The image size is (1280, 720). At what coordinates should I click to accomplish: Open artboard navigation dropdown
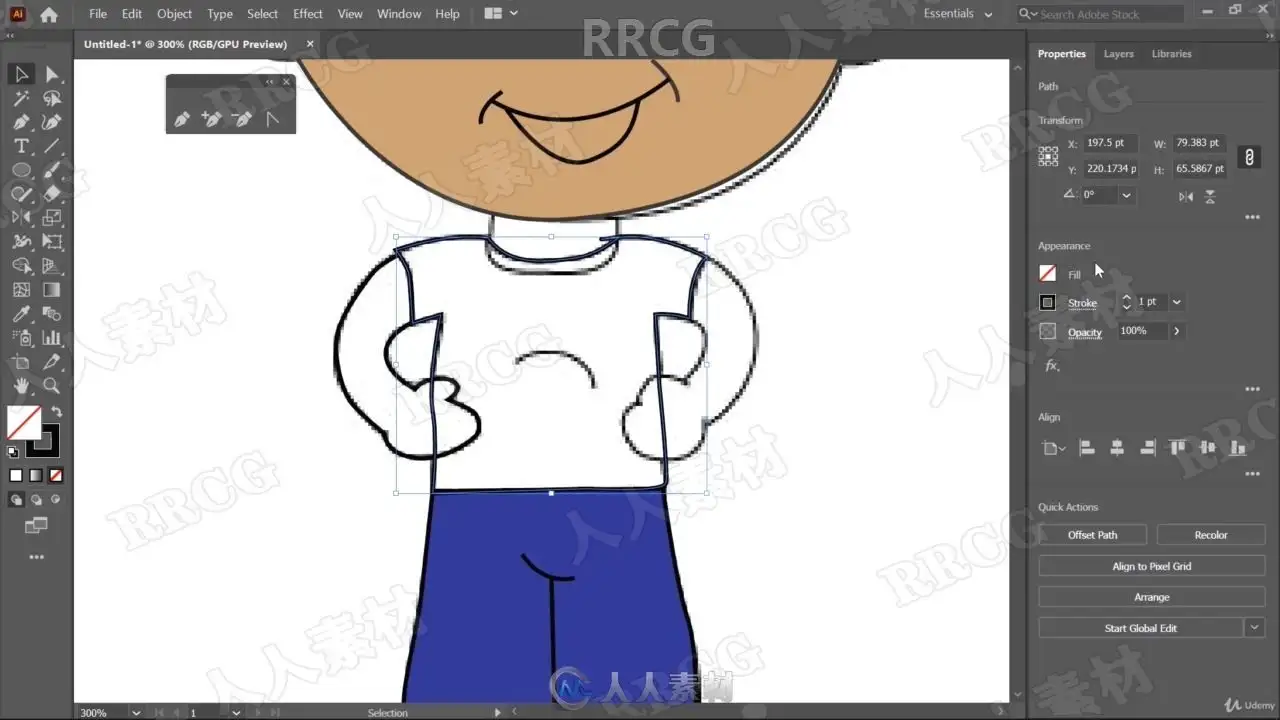pyautogui.click(x=236, y=713)
